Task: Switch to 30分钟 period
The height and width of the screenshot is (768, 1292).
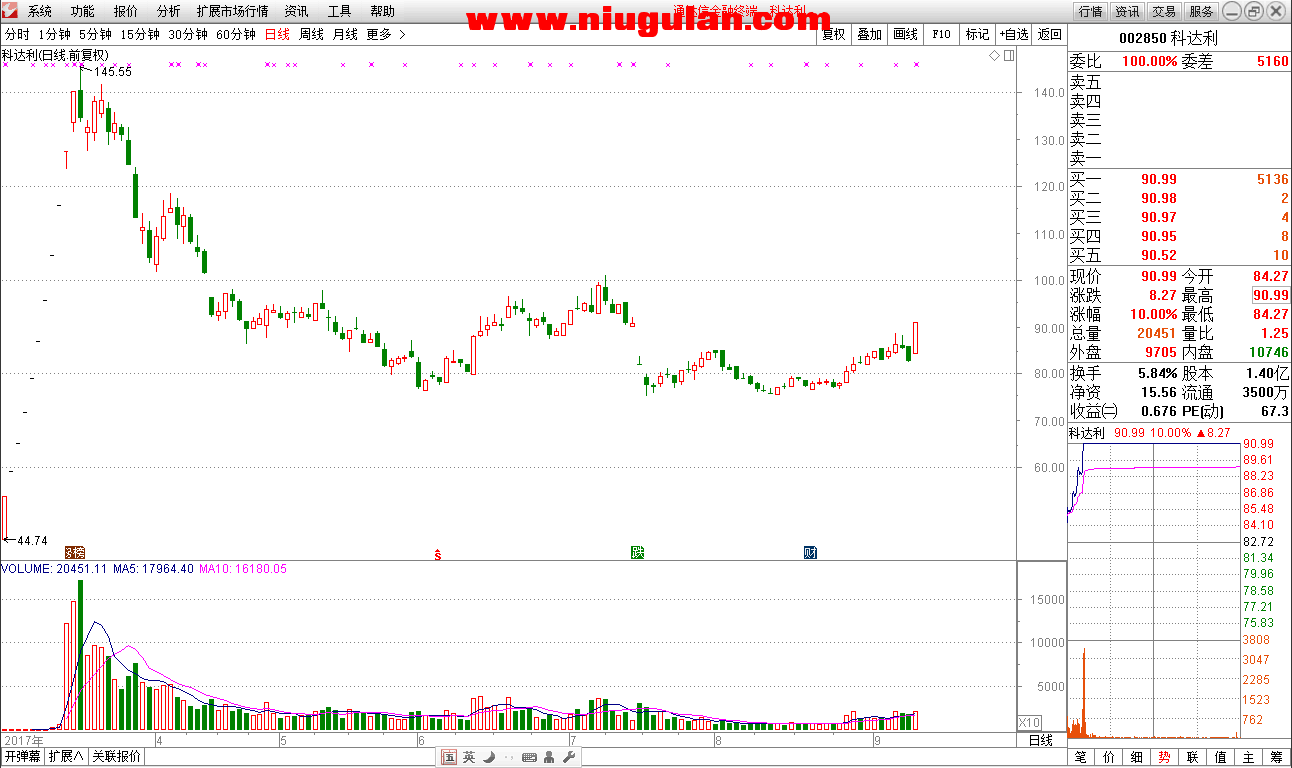Action: point(188,34)
